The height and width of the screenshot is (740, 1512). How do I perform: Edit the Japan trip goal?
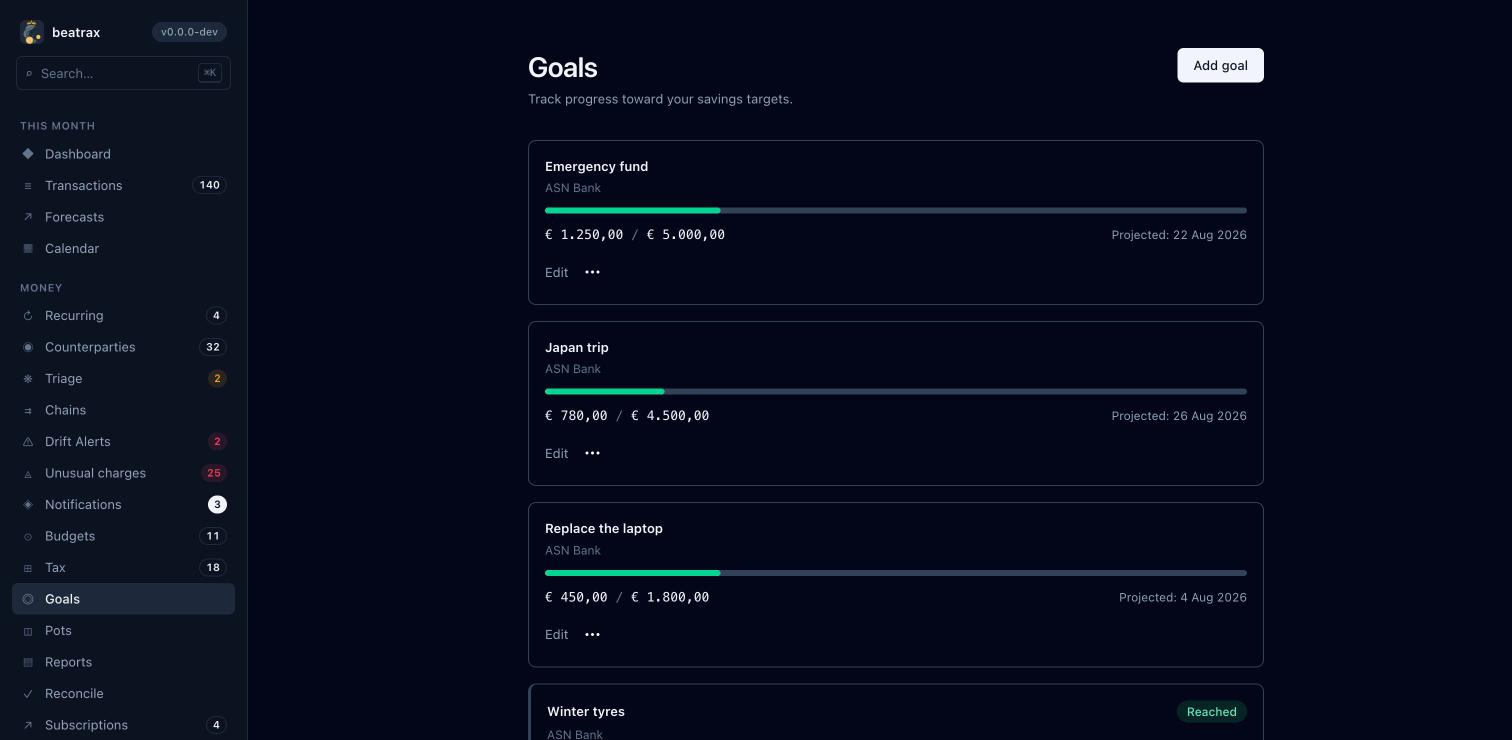coord(556,453)
